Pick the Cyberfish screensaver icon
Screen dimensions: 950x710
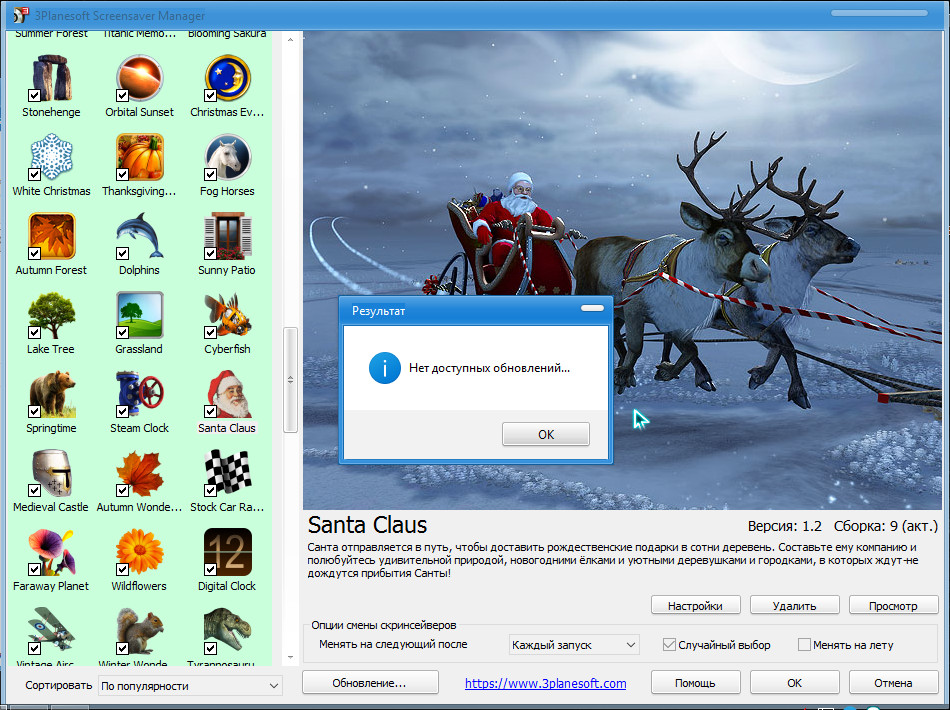click(227, 315)
